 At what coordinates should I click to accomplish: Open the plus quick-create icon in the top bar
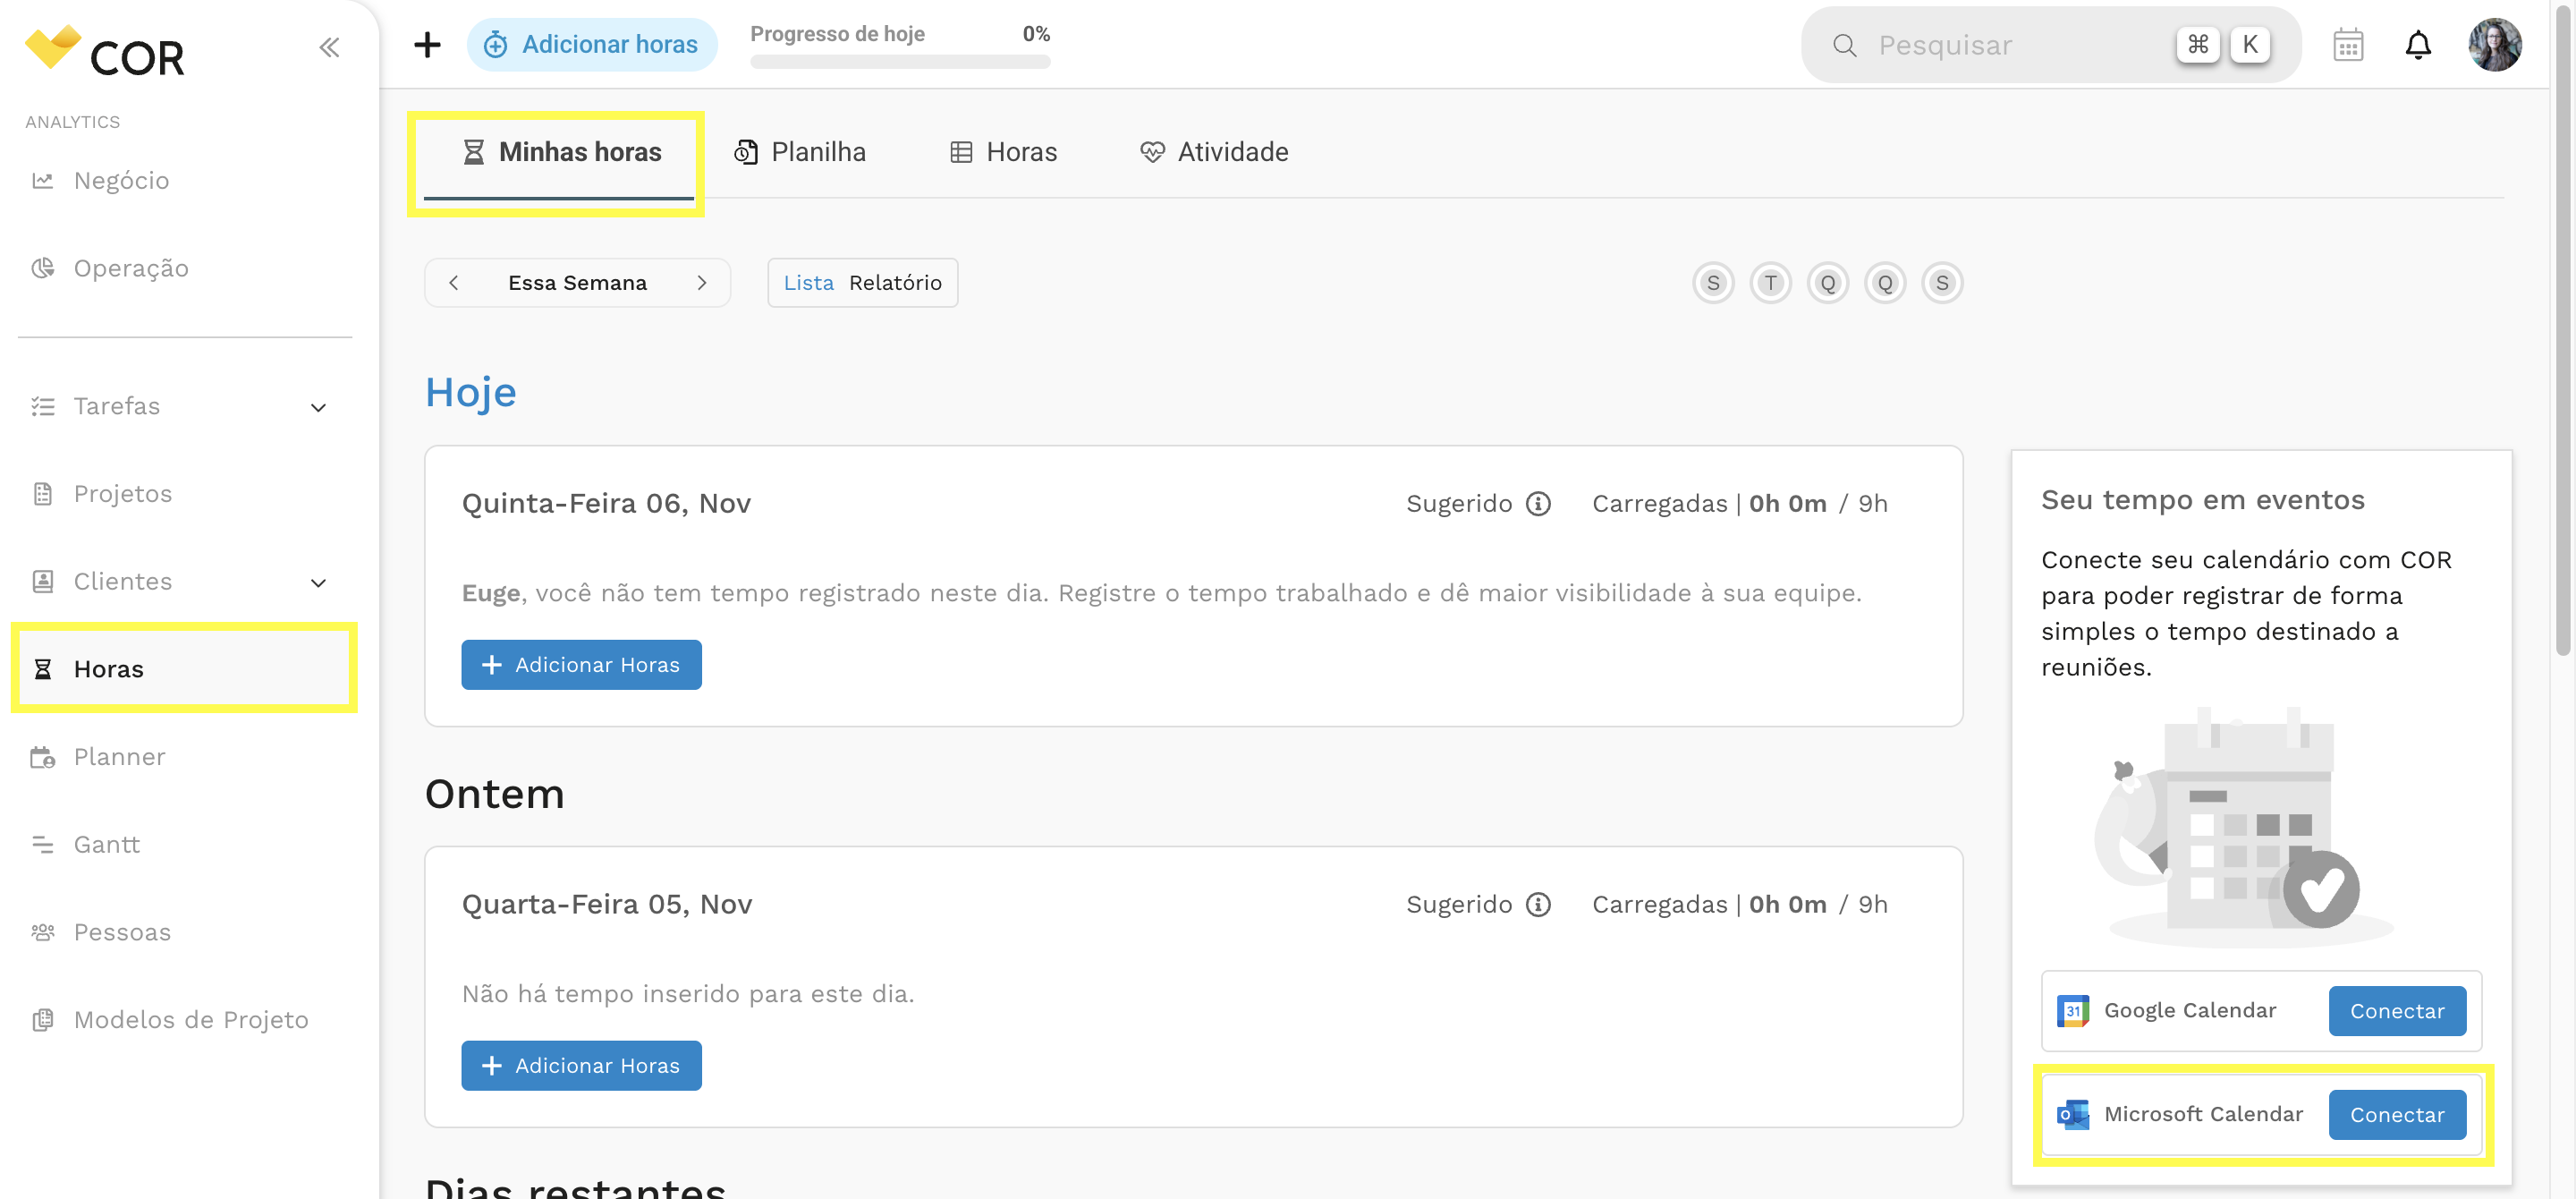[x=427, y=44]
